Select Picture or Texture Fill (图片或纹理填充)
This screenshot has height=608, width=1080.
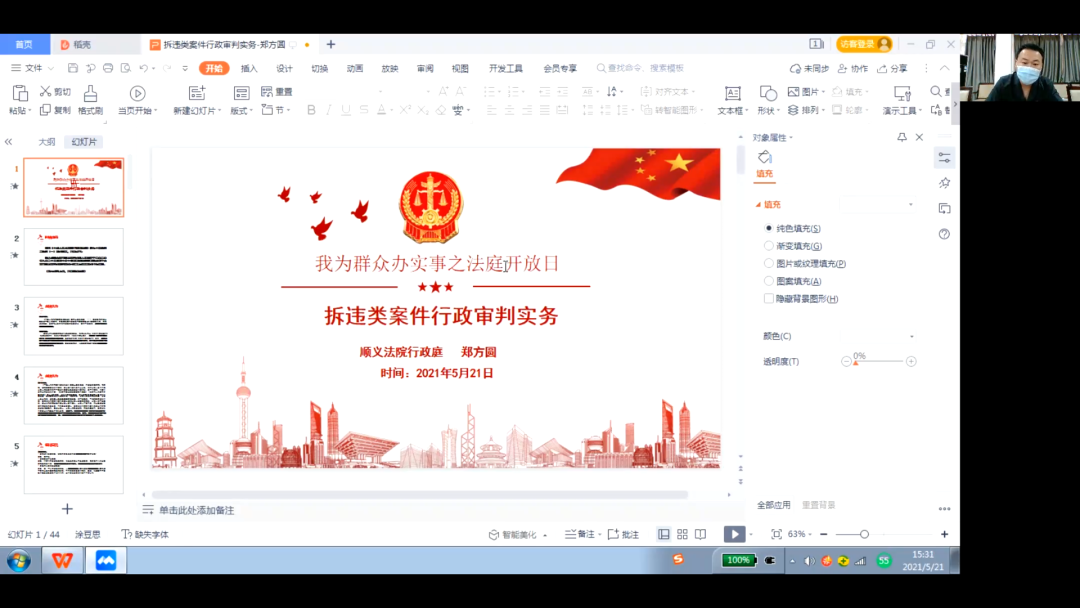click(769, 263)
